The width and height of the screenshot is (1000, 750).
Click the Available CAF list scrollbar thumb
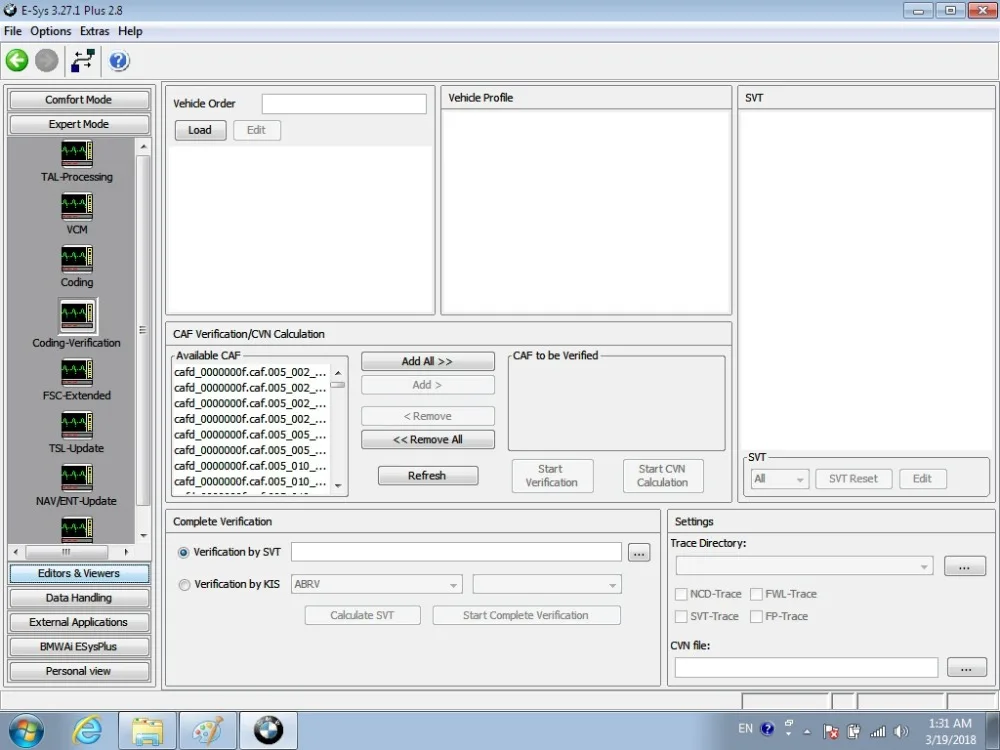[338, 385]
